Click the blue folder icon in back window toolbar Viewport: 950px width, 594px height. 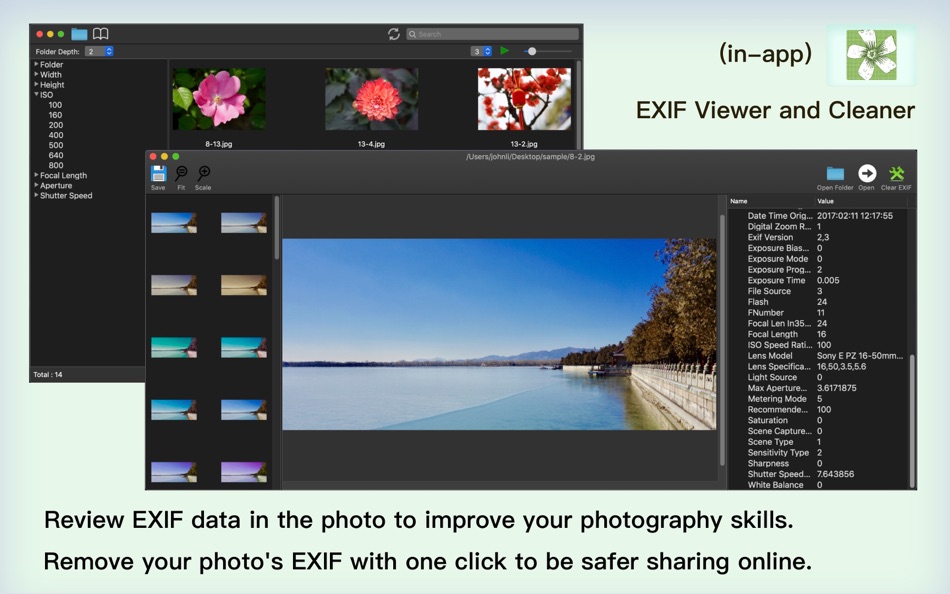79,34
